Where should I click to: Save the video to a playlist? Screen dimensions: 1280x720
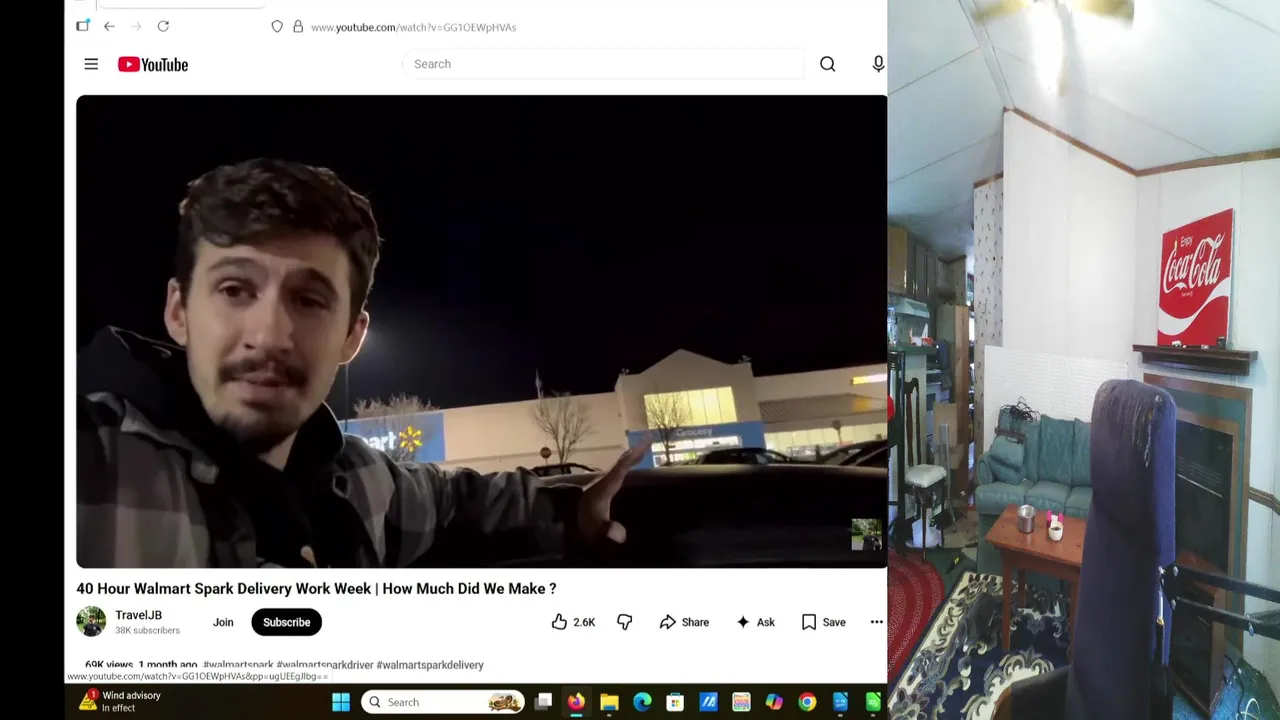coord(823,622)
